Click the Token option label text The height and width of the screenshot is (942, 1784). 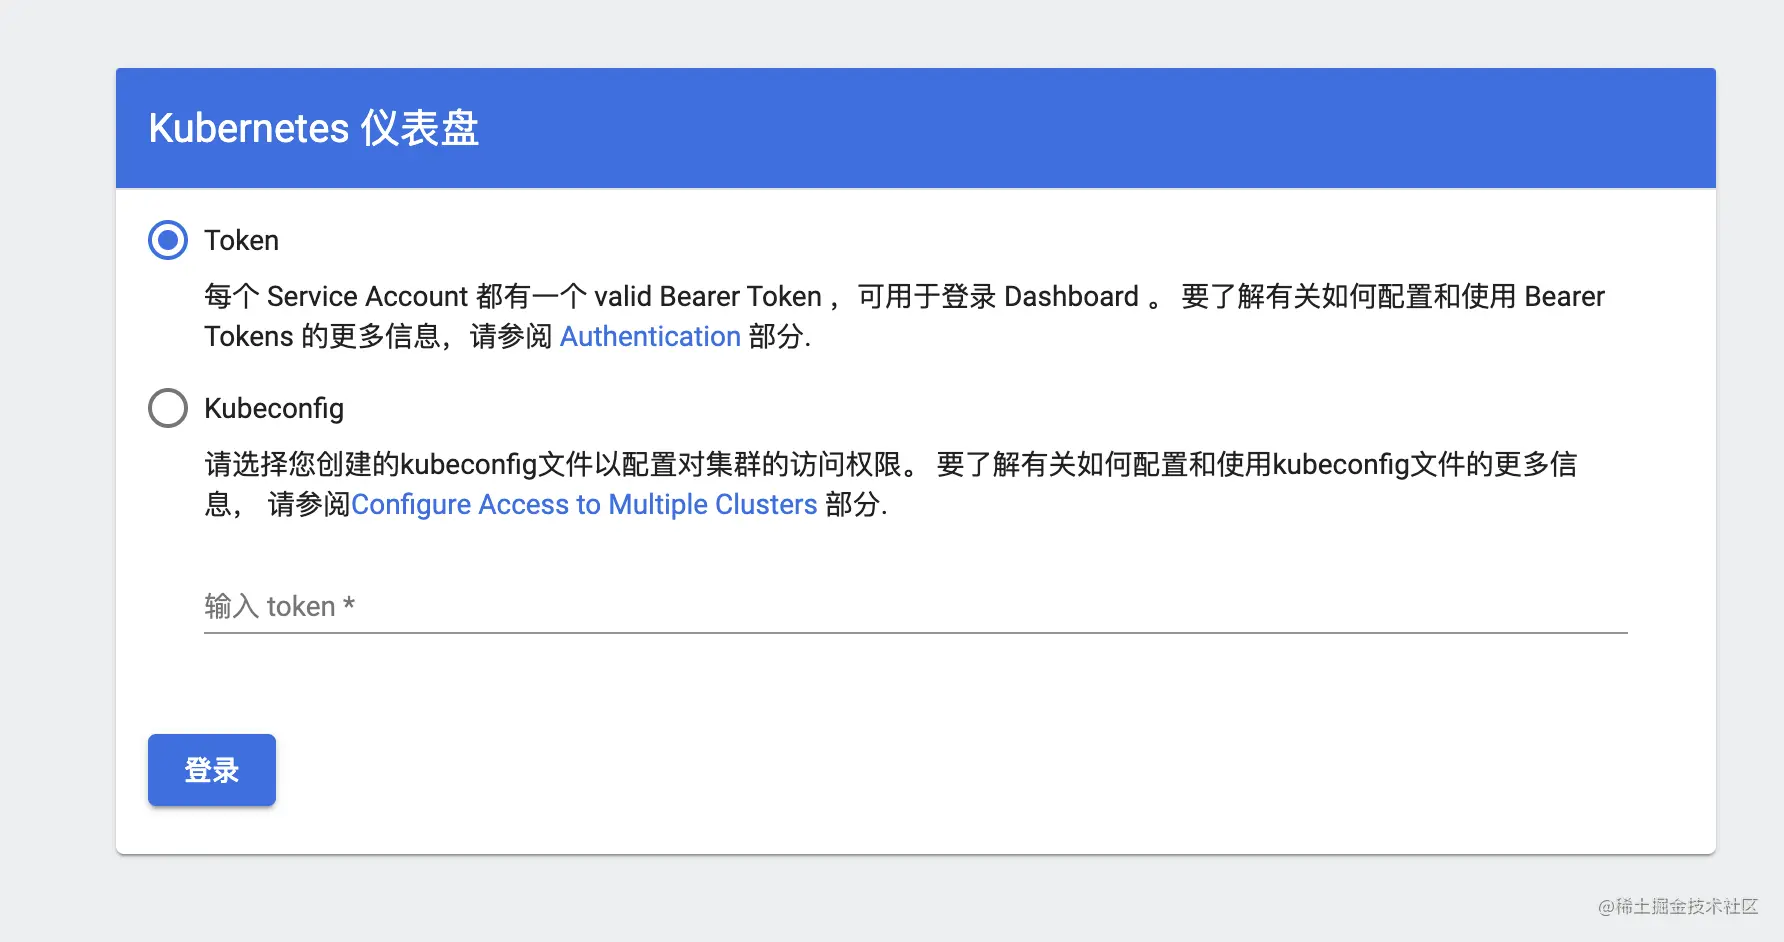click(x=241, y=240)
